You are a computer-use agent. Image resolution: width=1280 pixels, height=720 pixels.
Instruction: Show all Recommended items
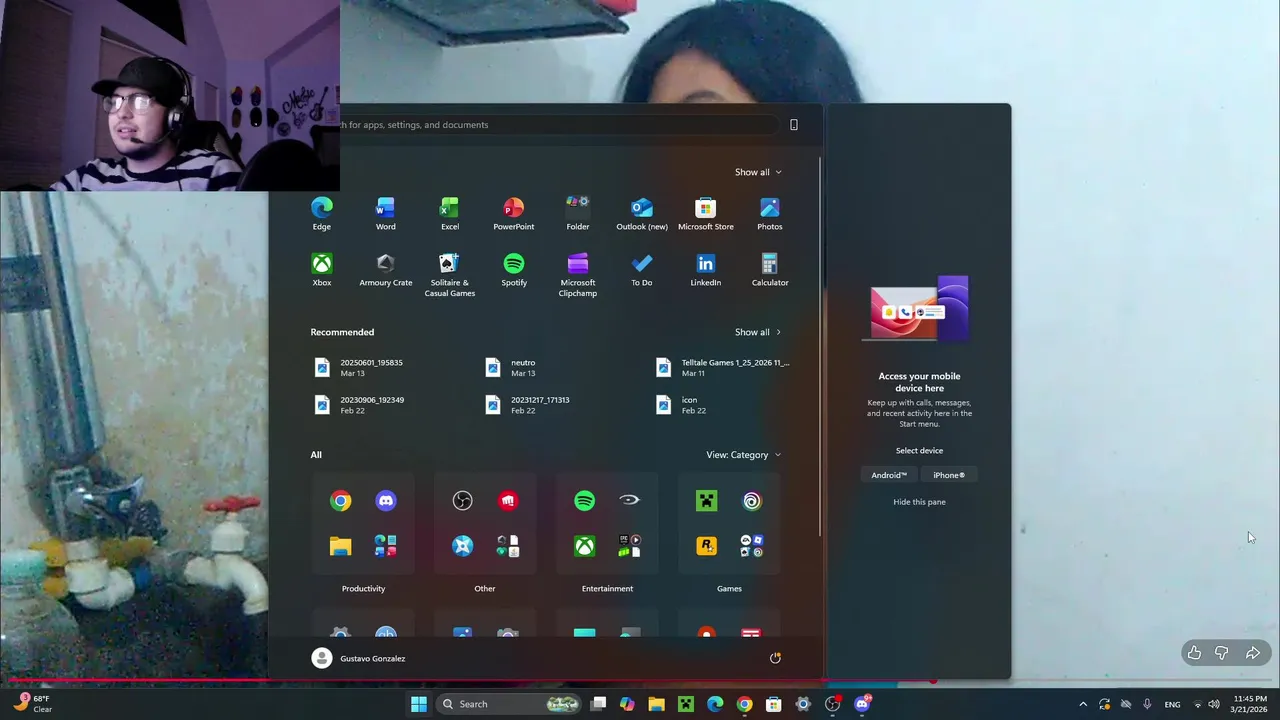758,332
